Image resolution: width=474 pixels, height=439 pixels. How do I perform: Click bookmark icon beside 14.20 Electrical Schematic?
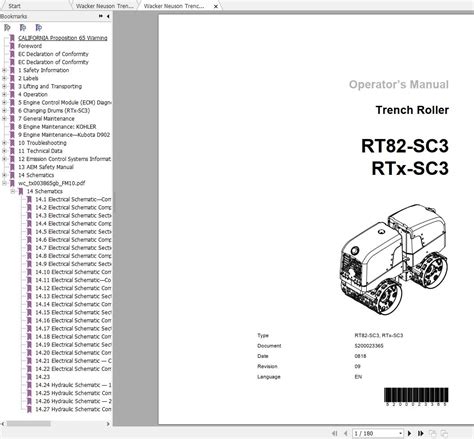click(x=29, y=353)
